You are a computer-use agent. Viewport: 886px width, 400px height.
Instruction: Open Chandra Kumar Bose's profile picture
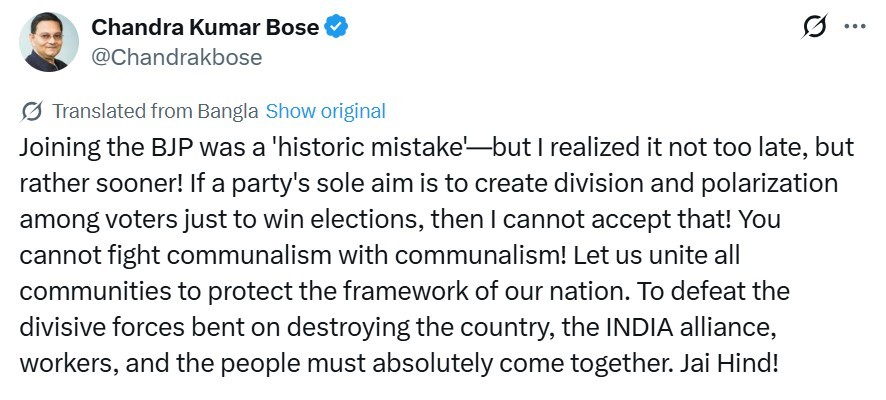coord(49,43)
